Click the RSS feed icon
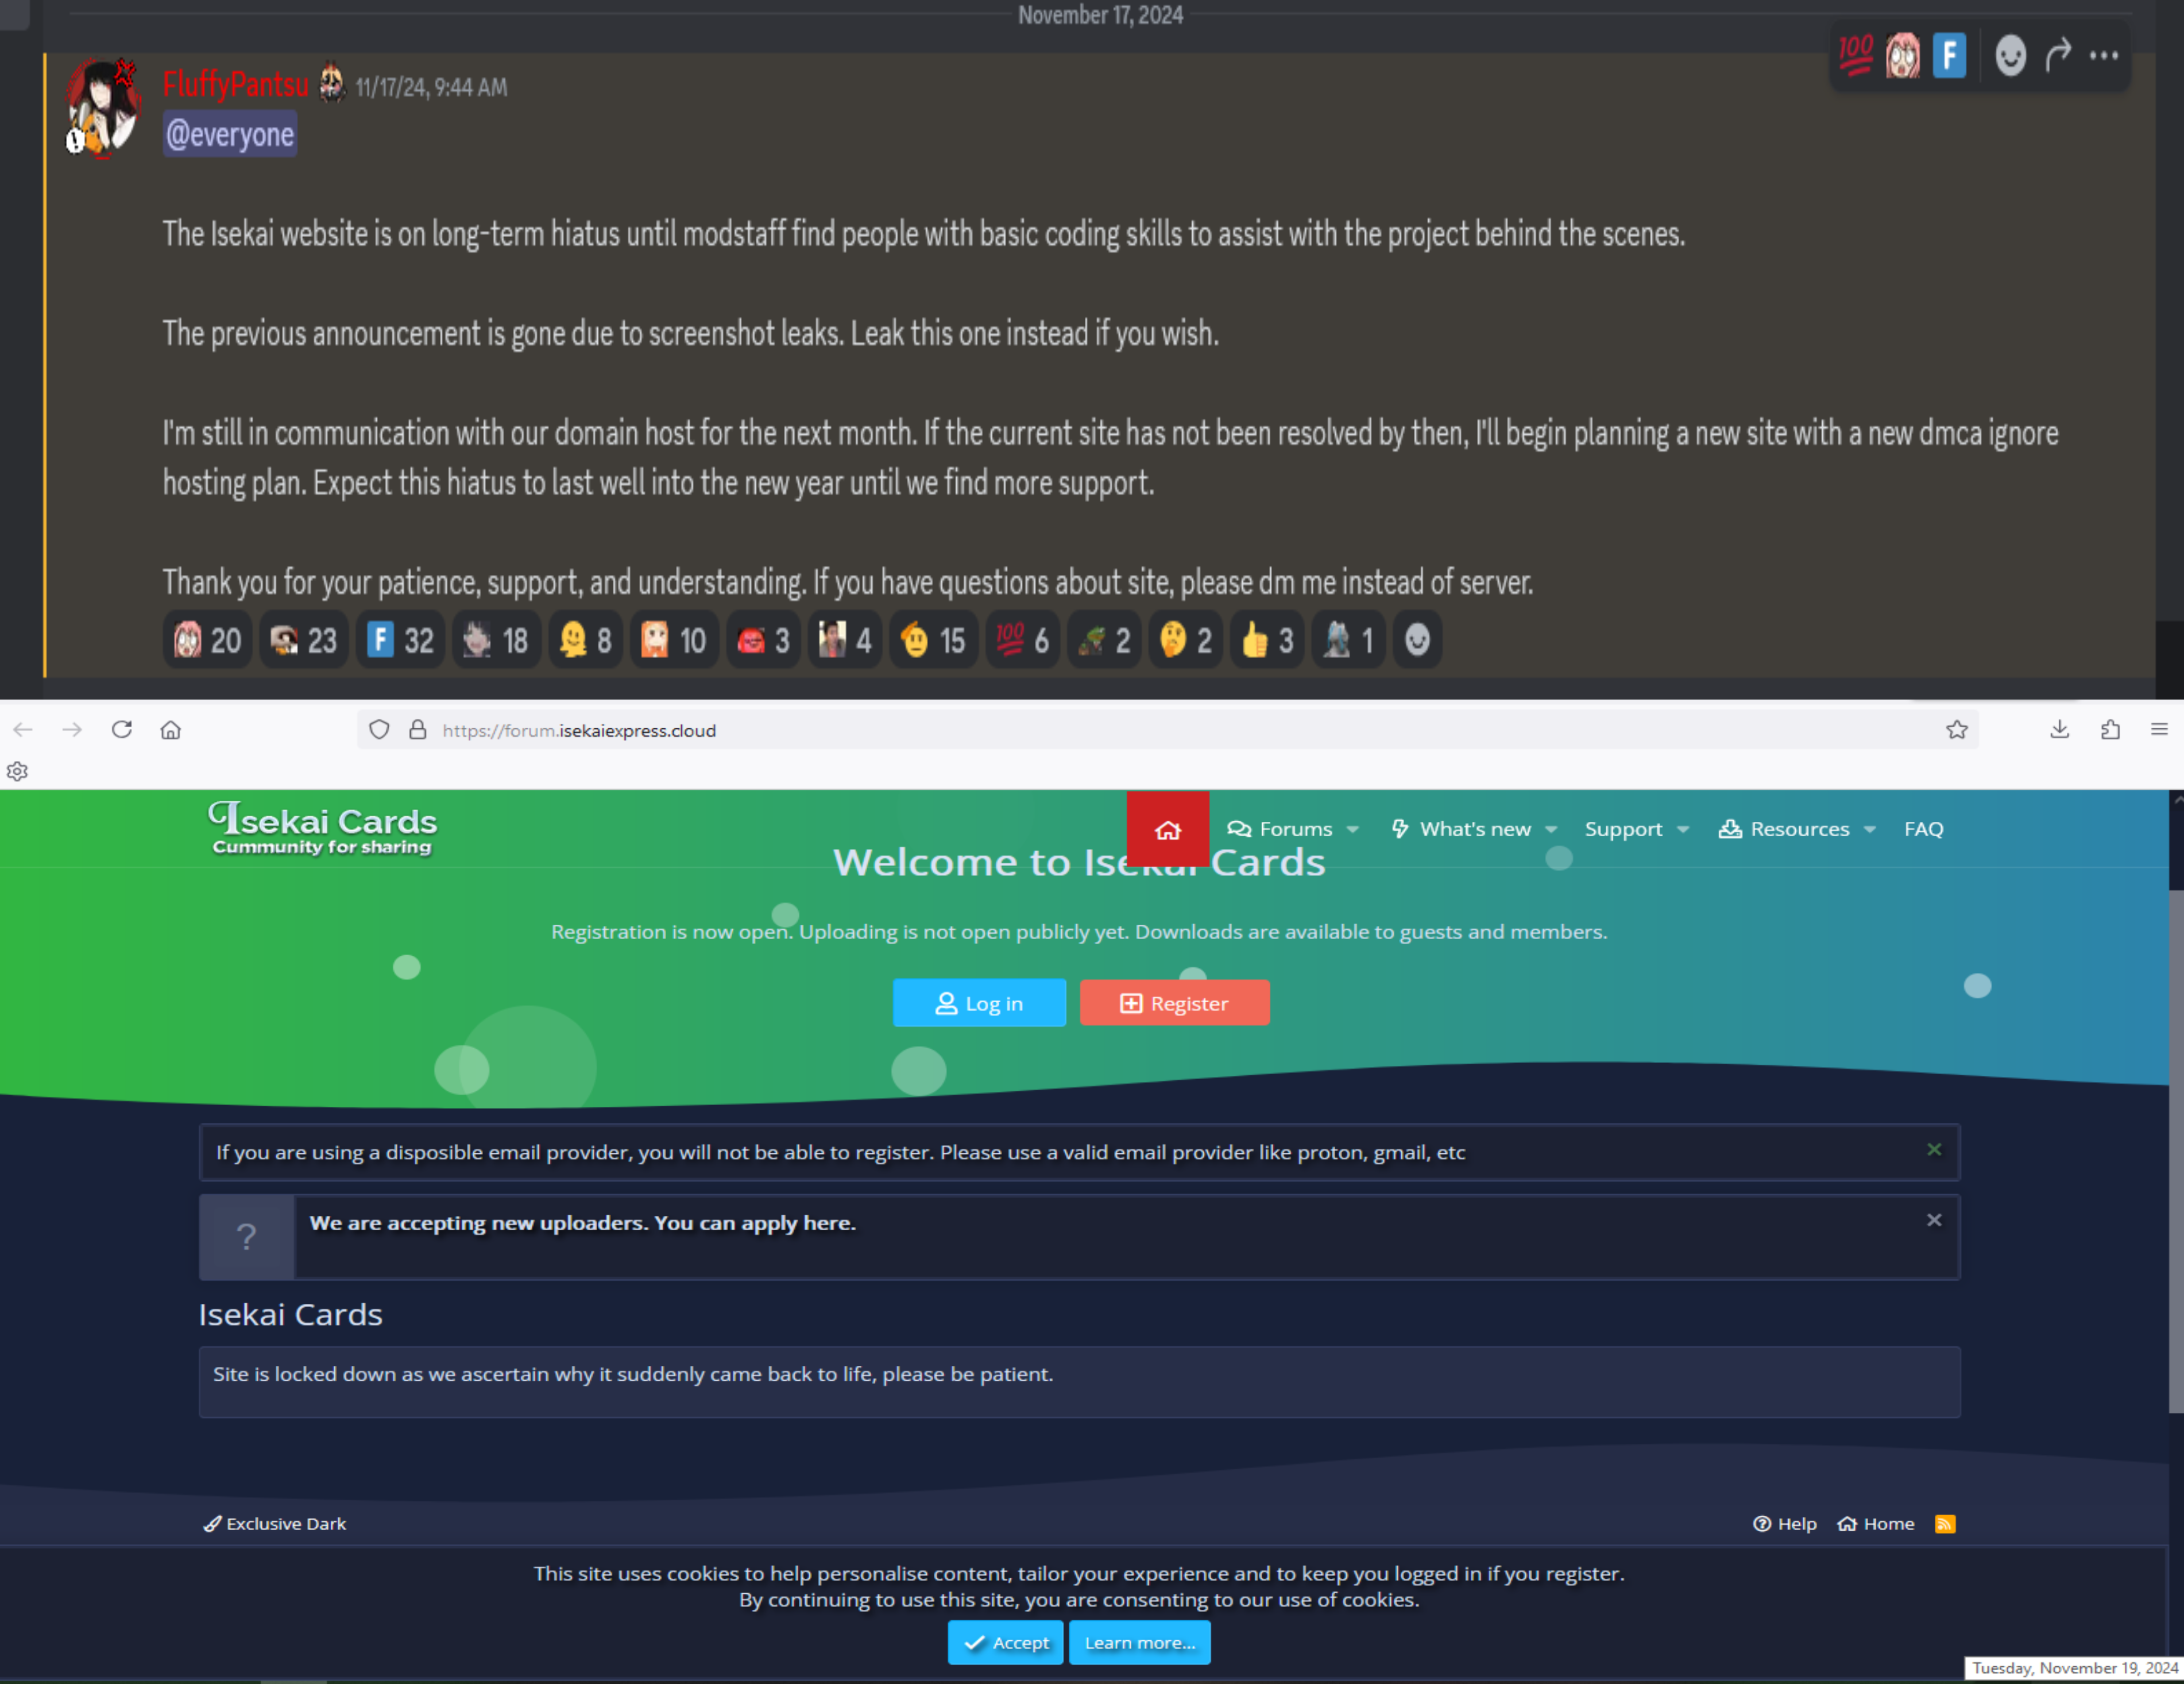Image resolution: width=2184 pixels, height=1684 pixels. pos(1944,1523)
